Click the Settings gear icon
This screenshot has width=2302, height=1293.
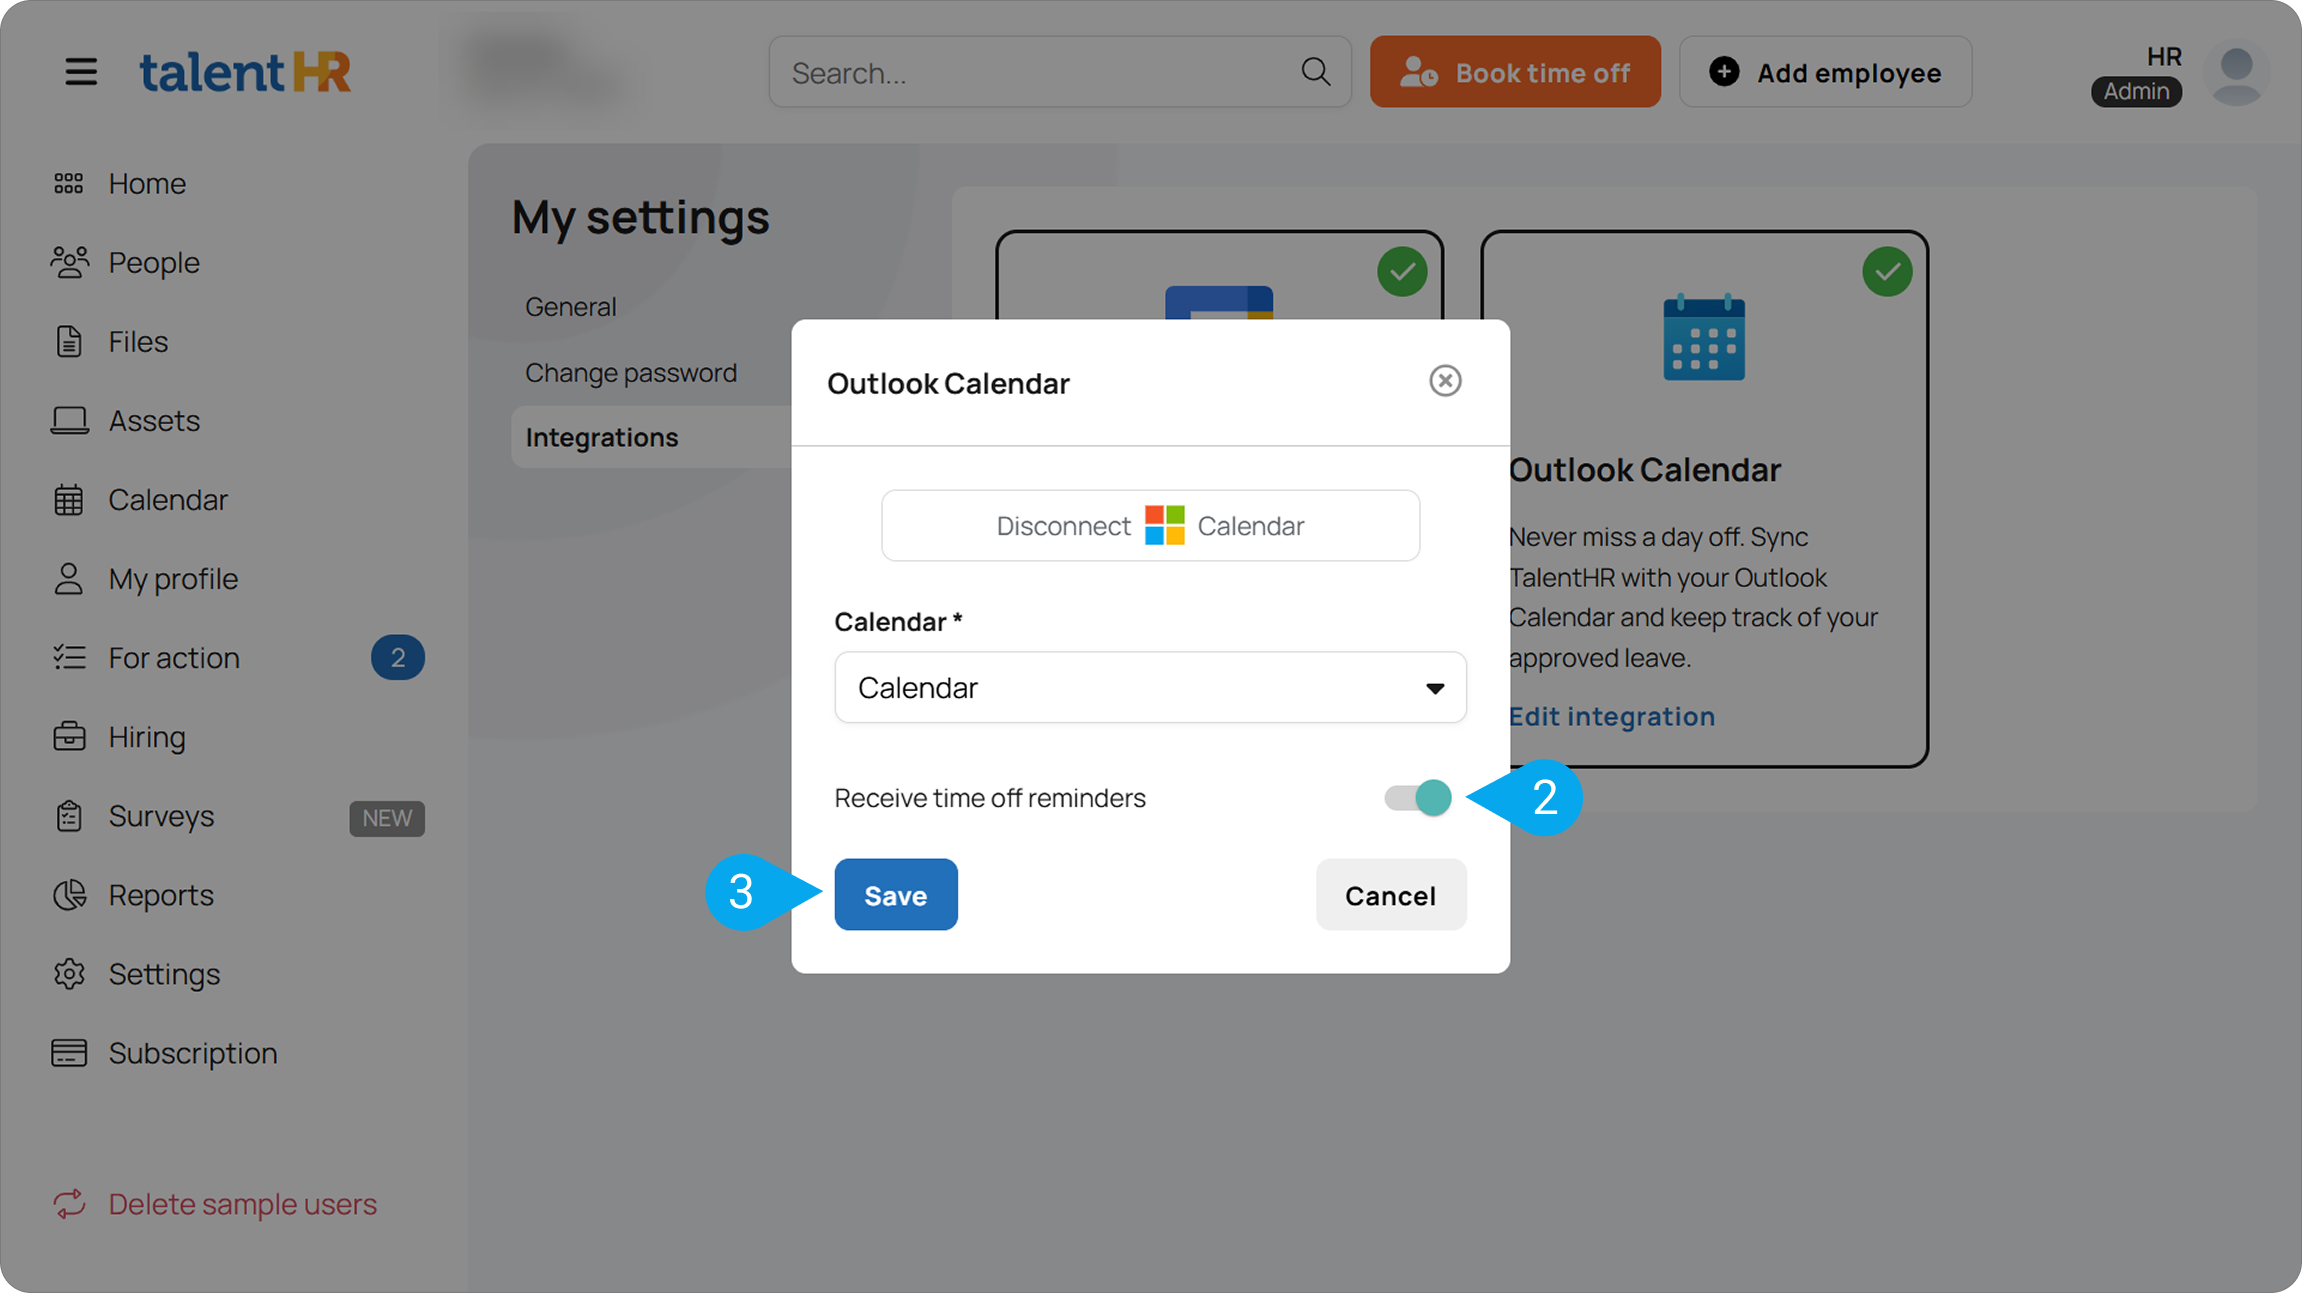point(69,973)
